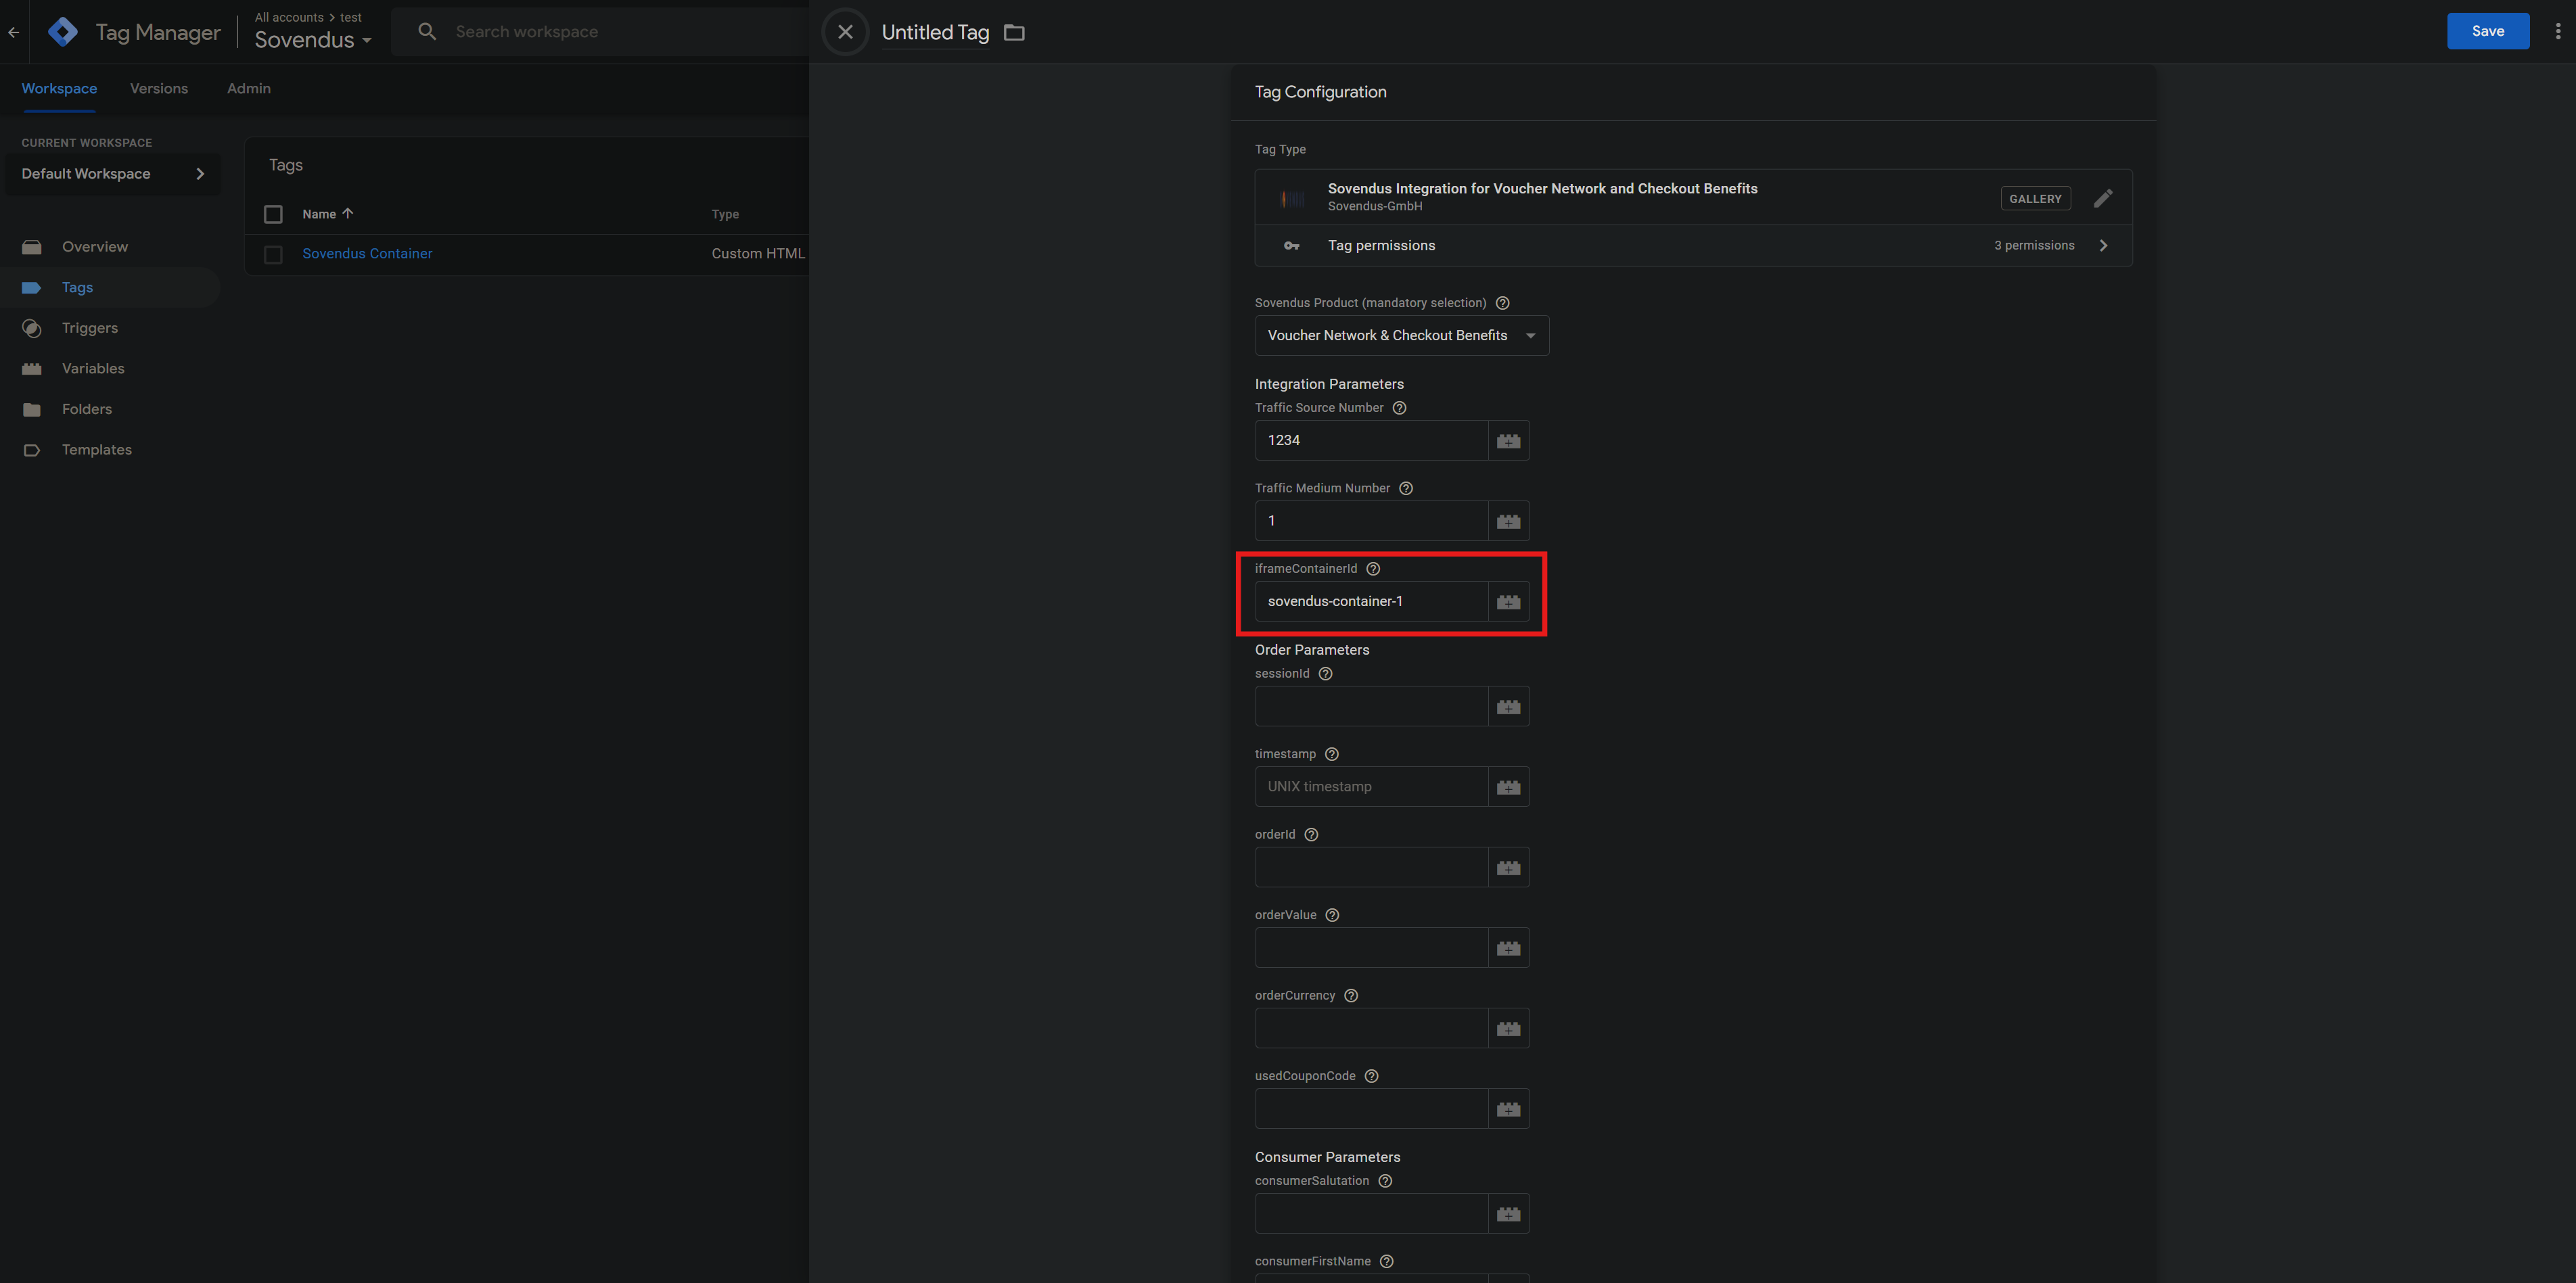Switch to the Workspace tab
Screen dimensions: 2576x1283
point(59,88)
